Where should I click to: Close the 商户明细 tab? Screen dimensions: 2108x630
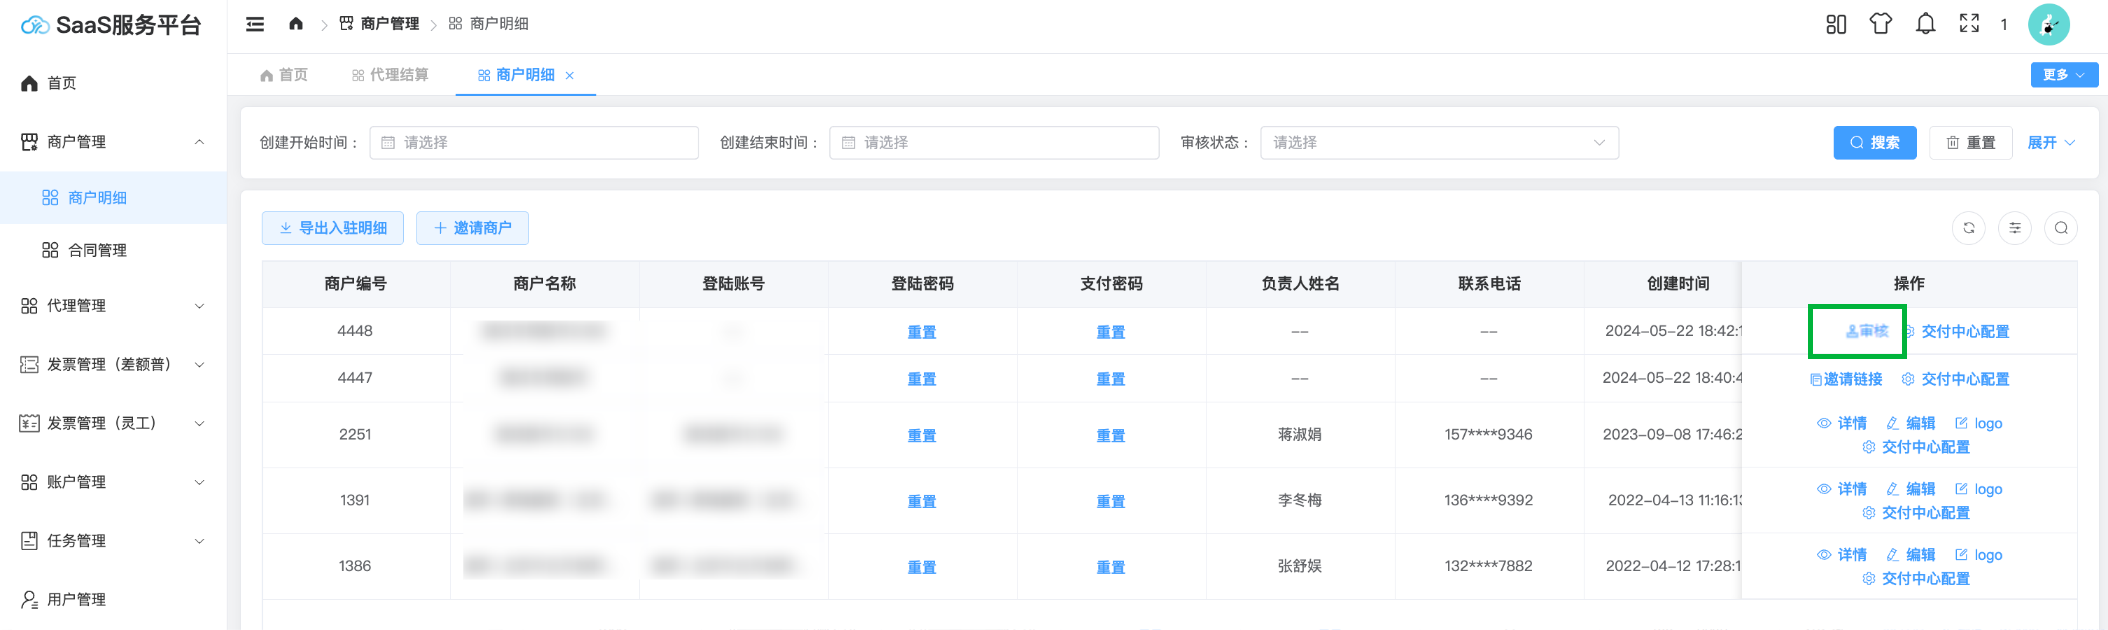click(570, 76)
